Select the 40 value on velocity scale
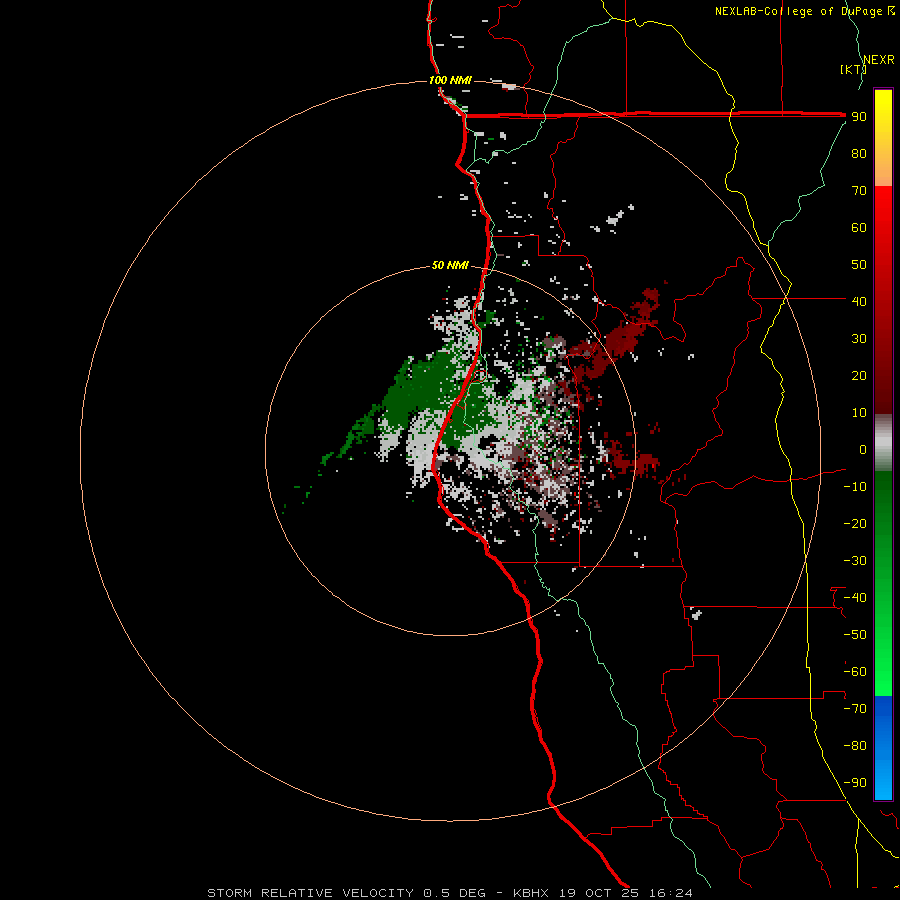 coord(859,301)
